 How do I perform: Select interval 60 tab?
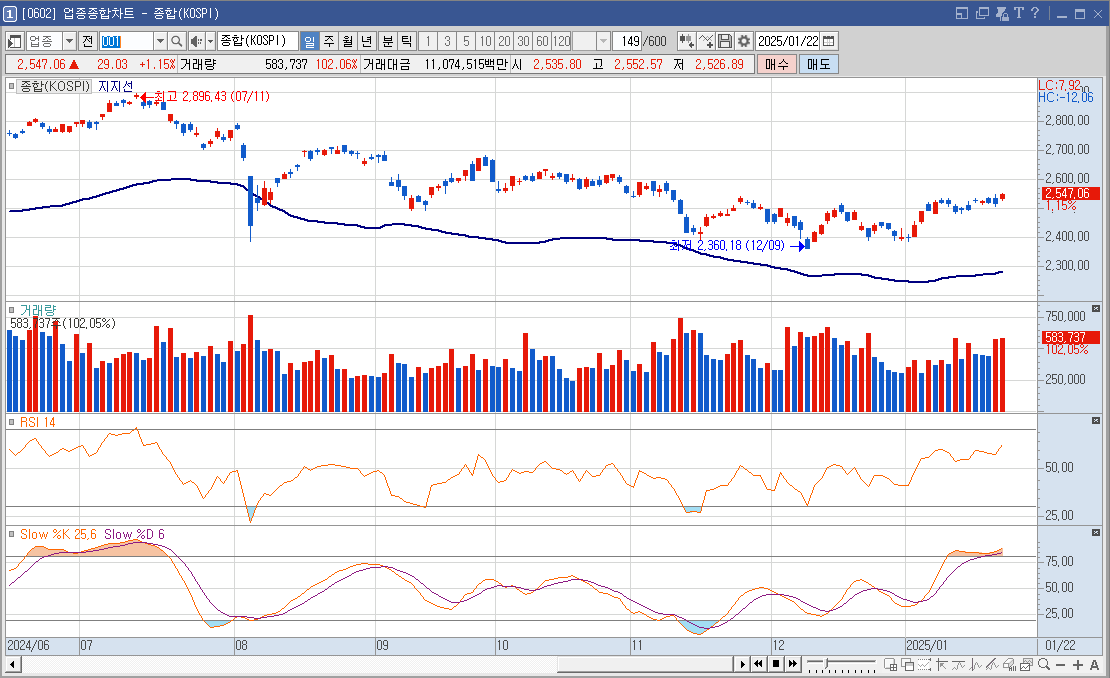click(542, 41)
